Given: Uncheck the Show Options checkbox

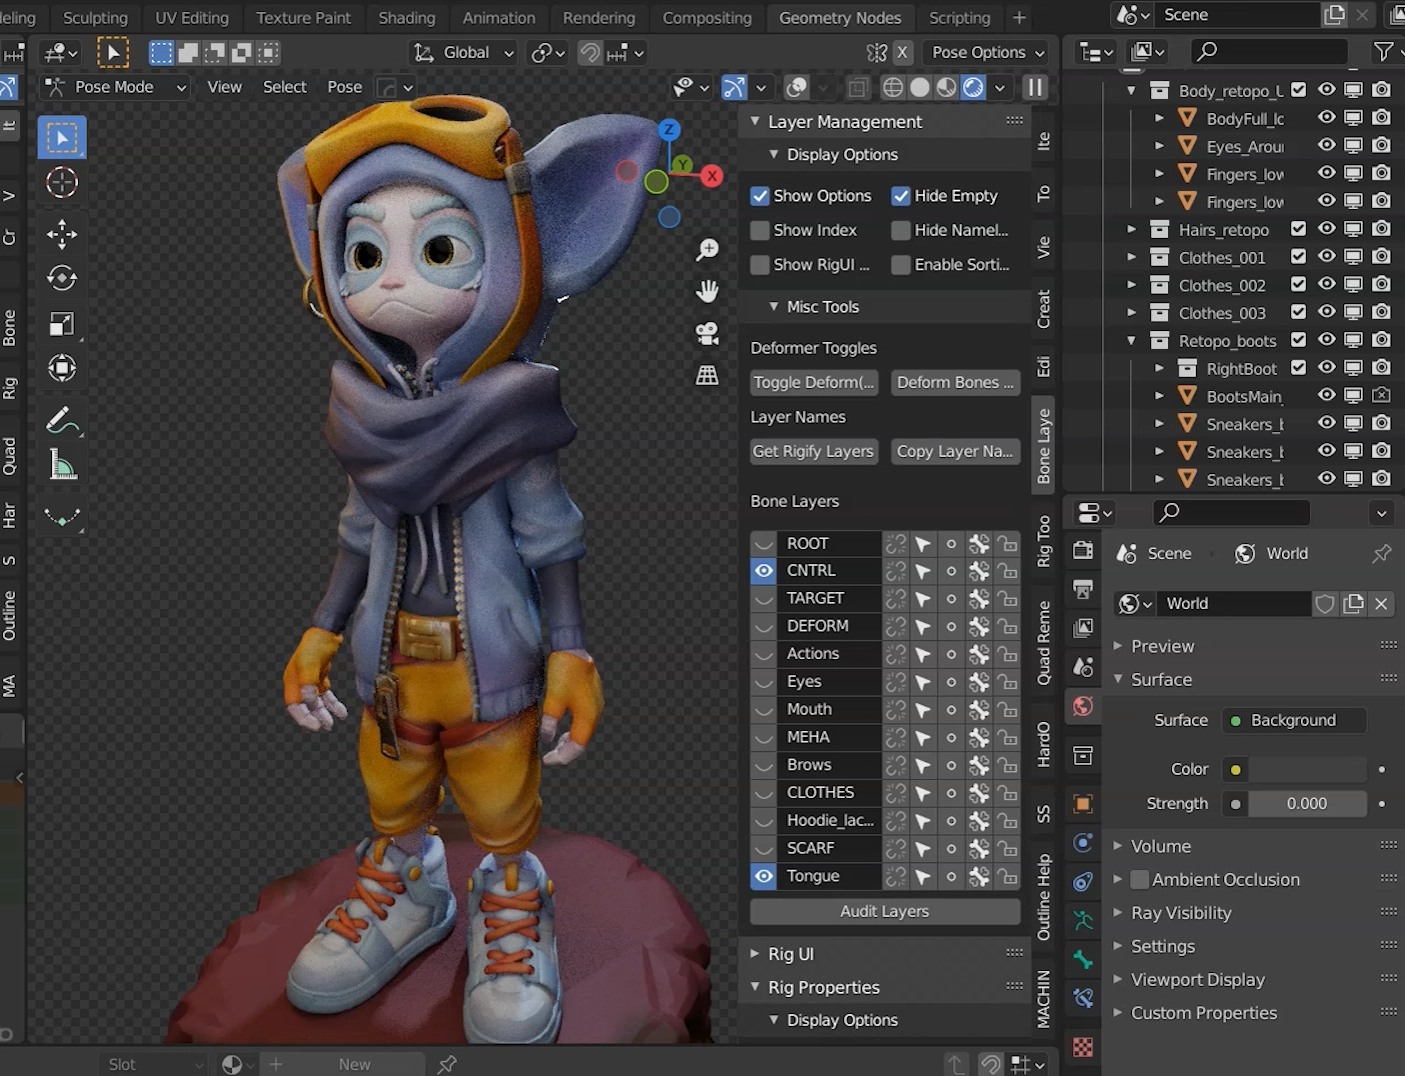Looking at the screenshot, I should (x=760, y=196).
